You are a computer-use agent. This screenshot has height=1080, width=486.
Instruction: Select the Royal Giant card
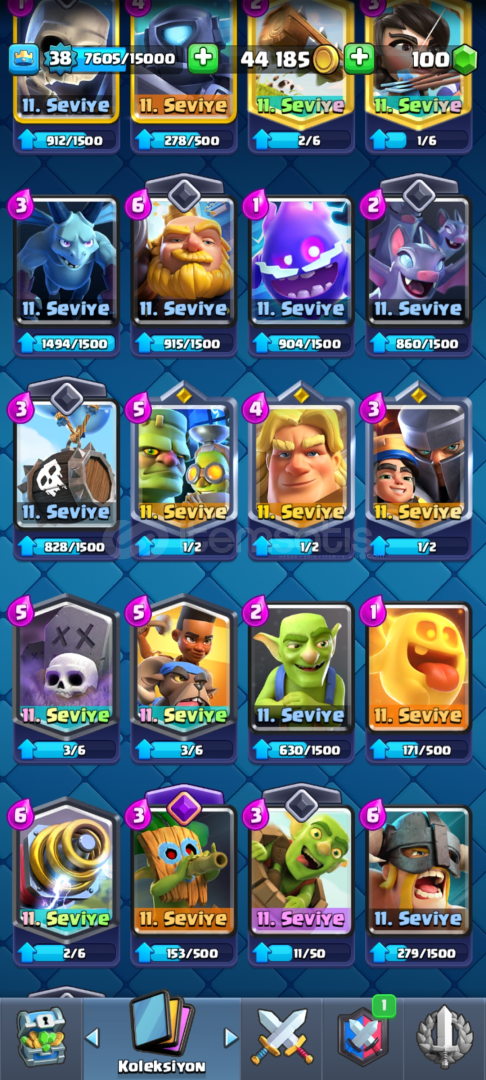pyautogui.click(x=184, y=269)
